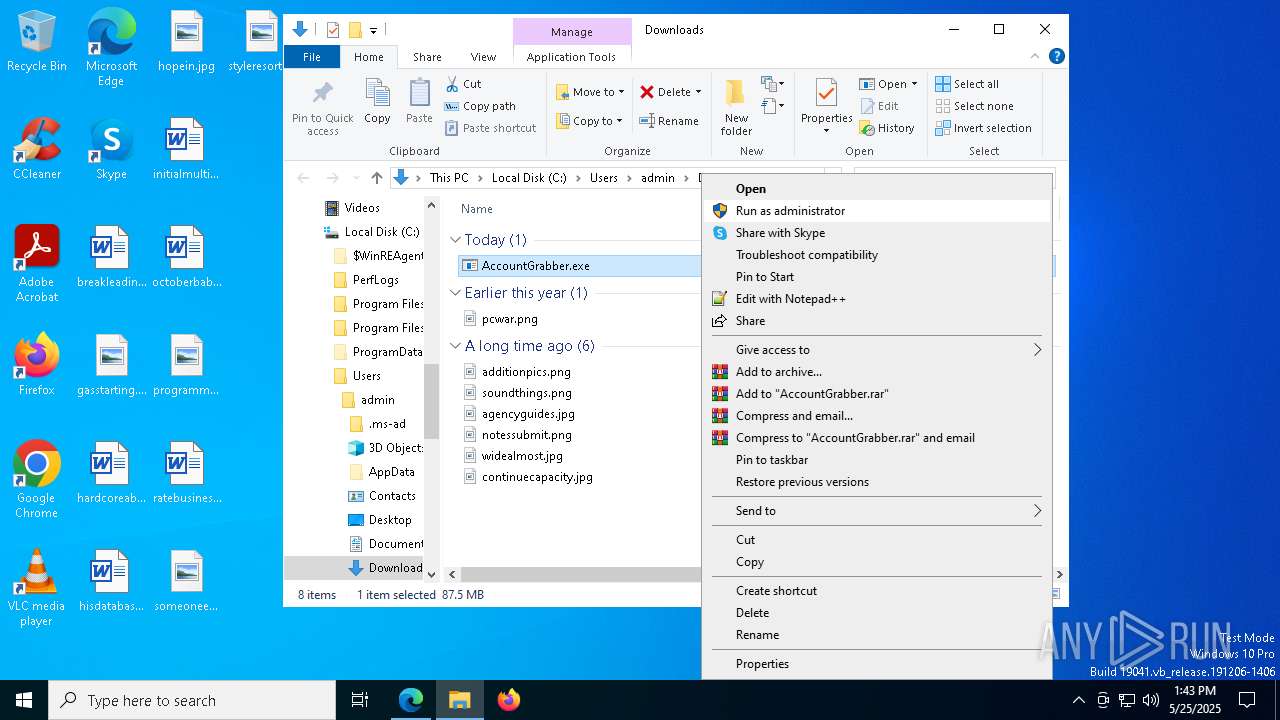Viewport: 1280px width, 720px height.
Task: Click Pin to Quick access icon
Action: (x=322, y=95)
